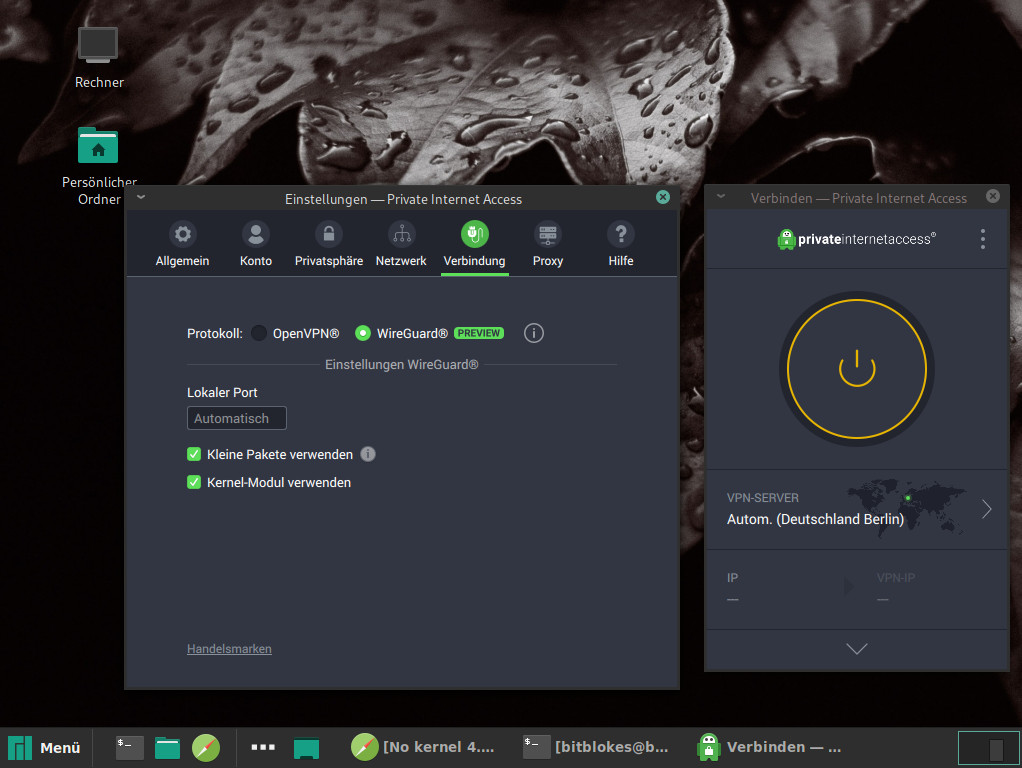Open the Konto settings tab
The image size is (1022, 768).
[256, 245]
